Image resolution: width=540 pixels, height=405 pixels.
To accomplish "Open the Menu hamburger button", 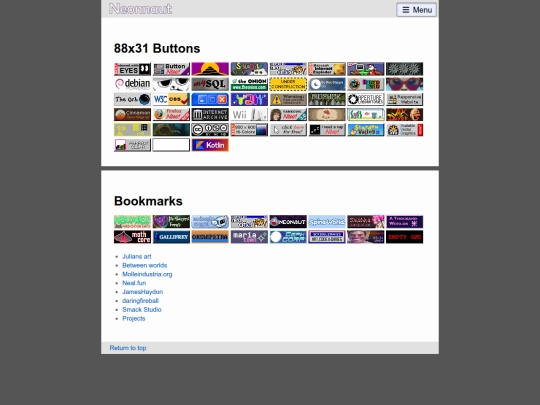I will point(416,10).
